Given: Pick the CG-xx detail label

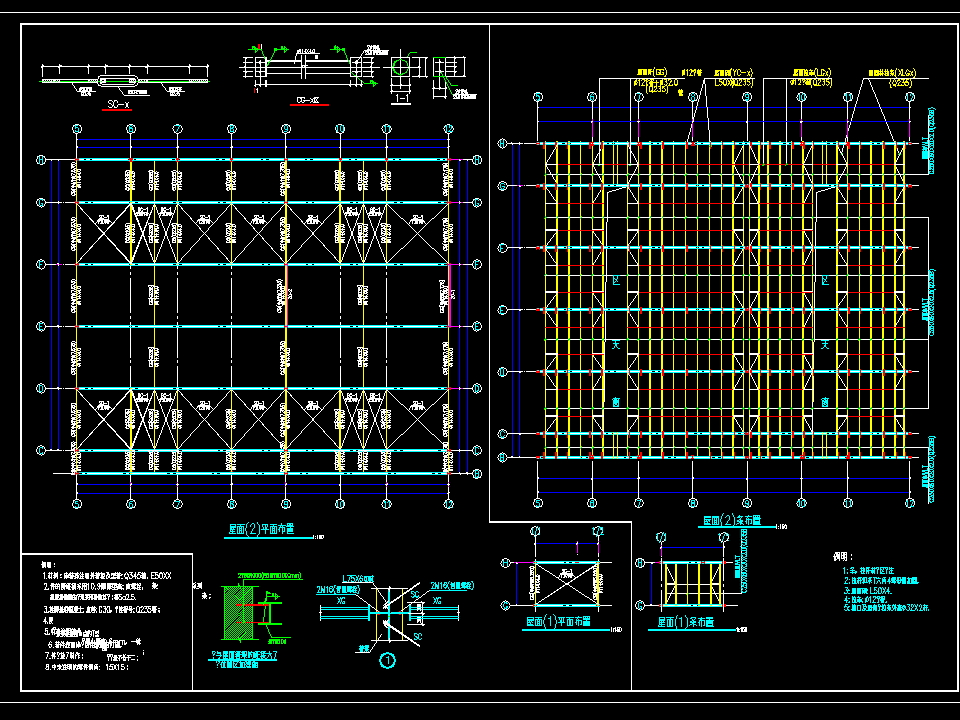Looking at the screenshot, I should [x=308, y=100].
